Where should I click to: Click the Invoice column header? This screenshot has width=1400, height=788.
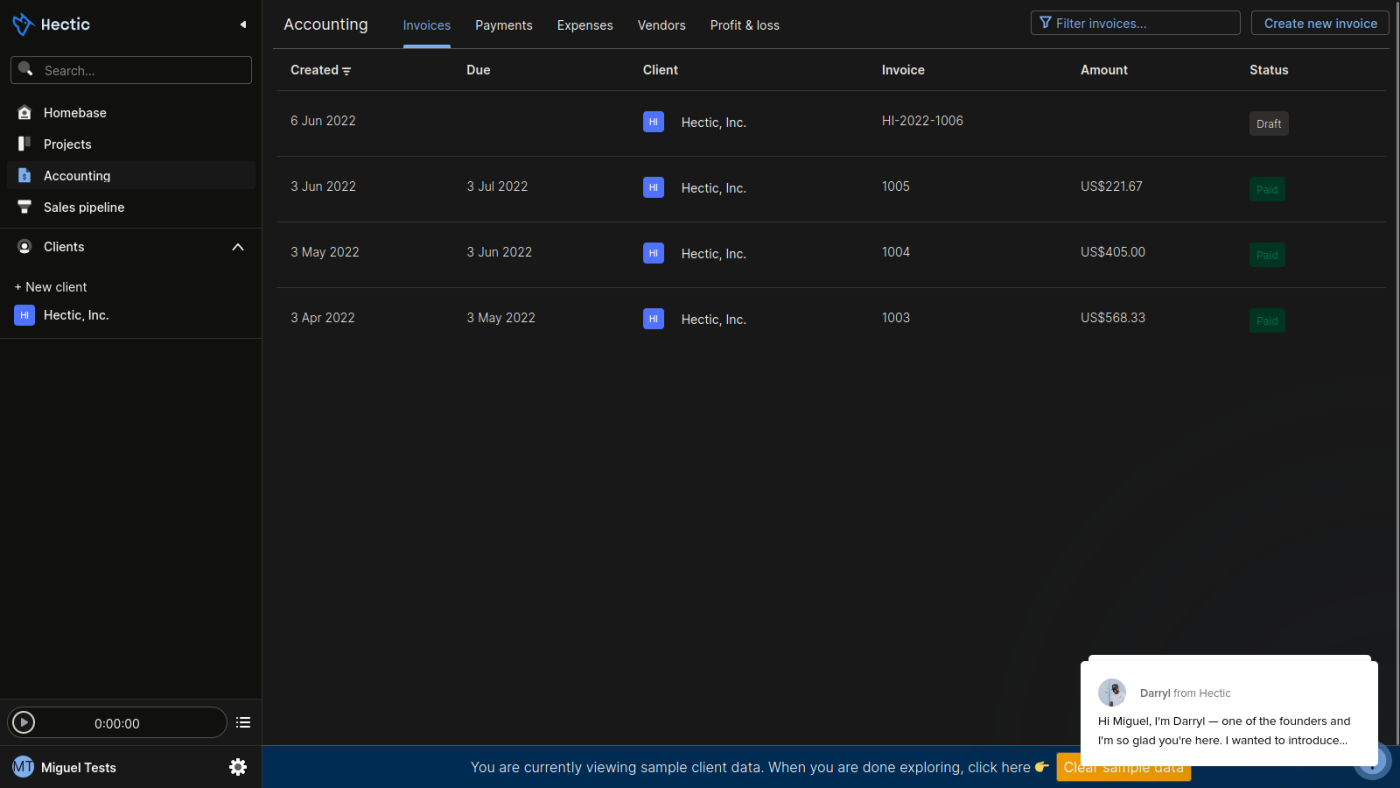pyautogui.click(x=903, y=70)
